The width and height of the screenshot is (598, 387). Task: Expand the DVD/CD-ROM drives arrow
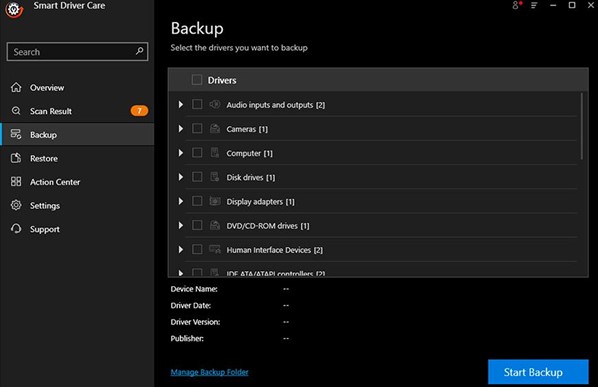(181, 226)
